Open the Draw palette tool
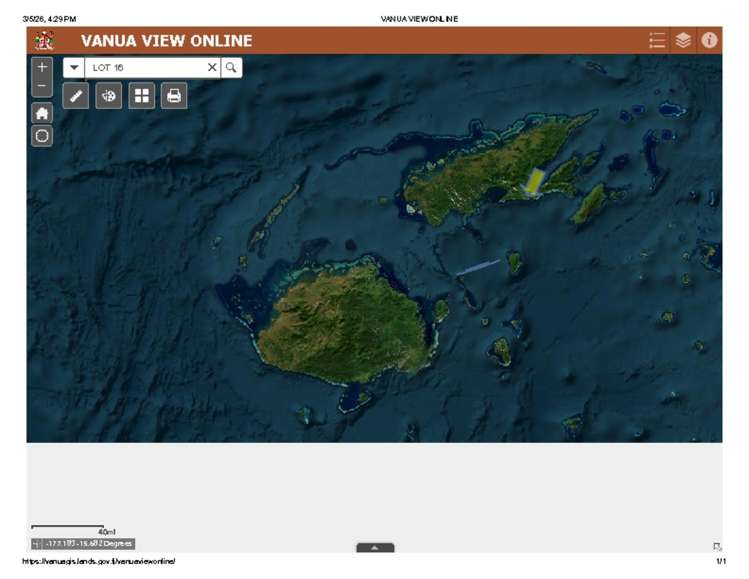 (x=108, y=96)
